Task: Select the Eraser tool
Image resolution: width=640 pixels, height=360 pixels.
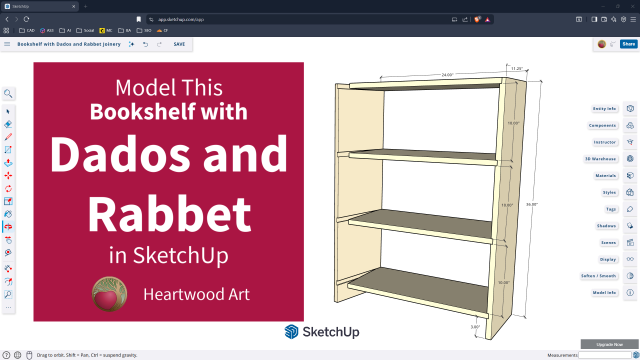Action: [8, 124]
